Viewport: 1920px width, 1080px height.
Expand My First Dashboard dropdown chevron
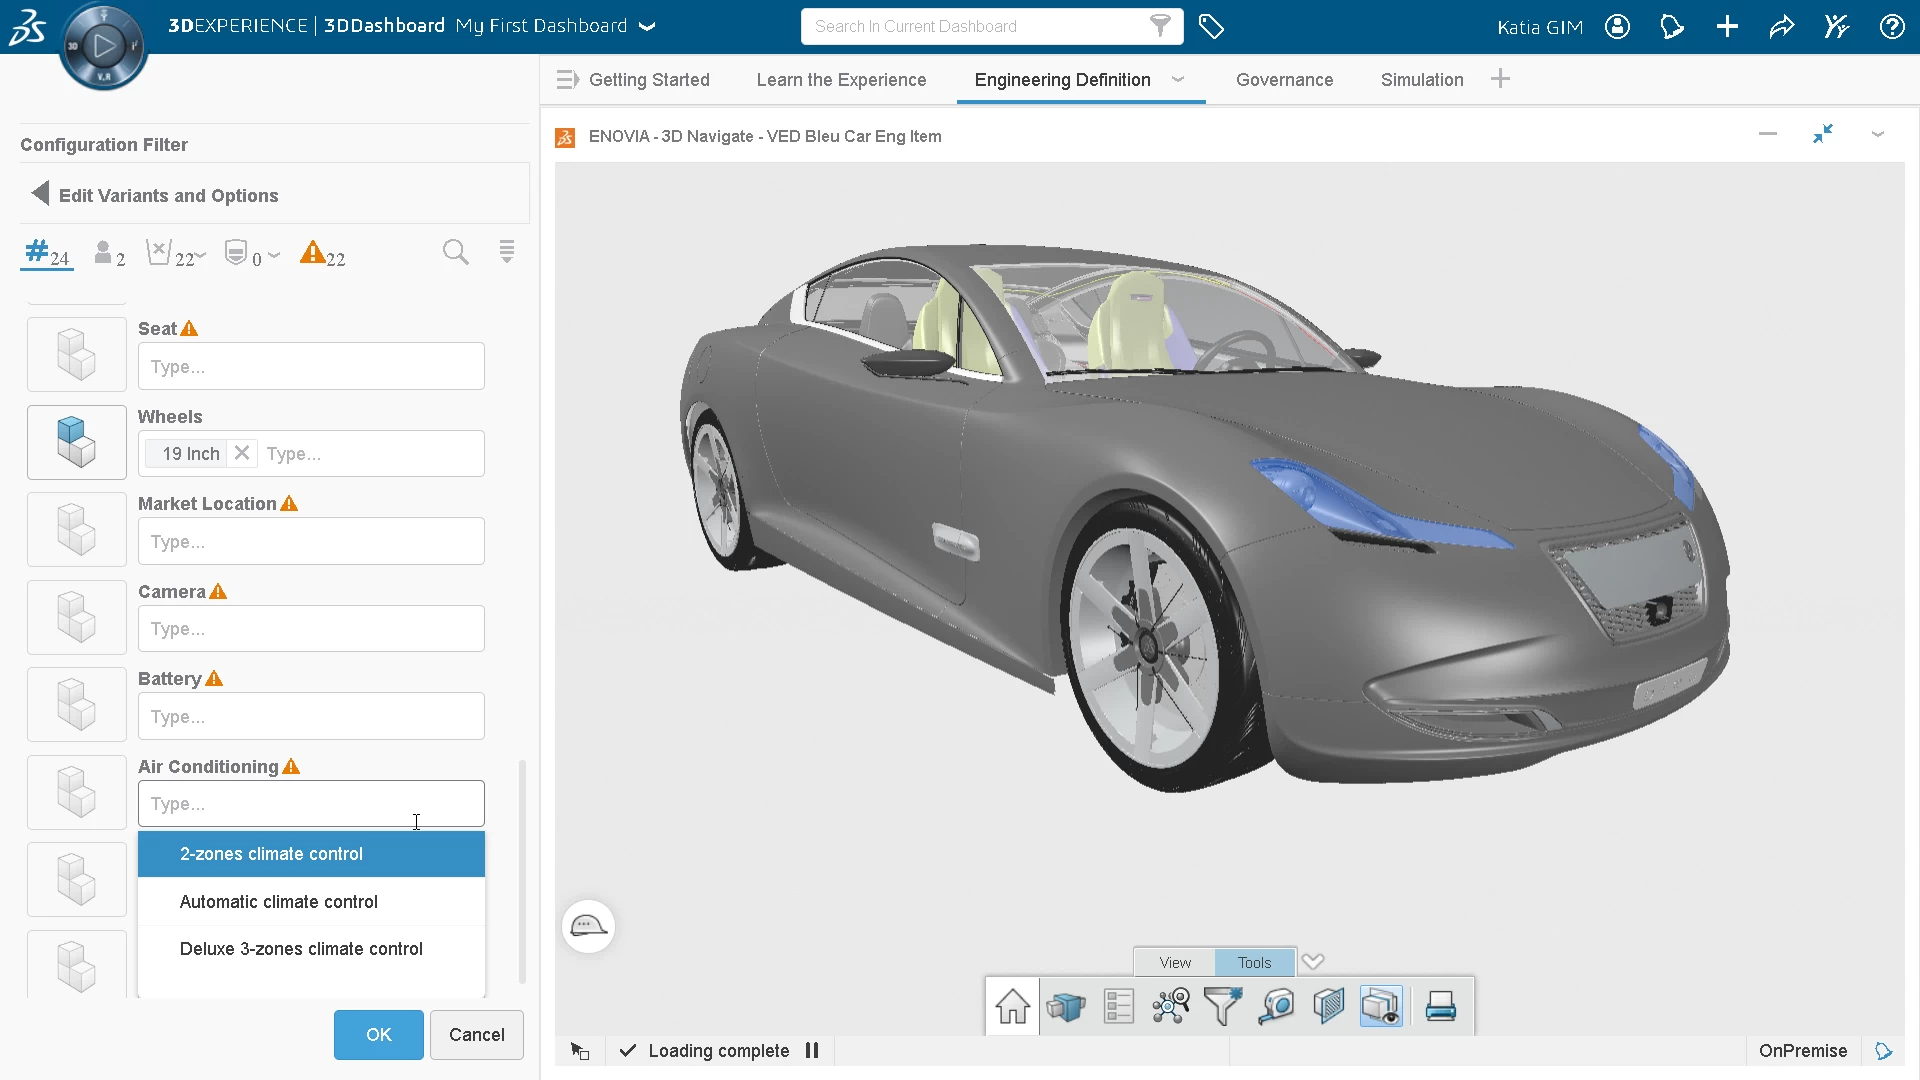tap(647, 27)
